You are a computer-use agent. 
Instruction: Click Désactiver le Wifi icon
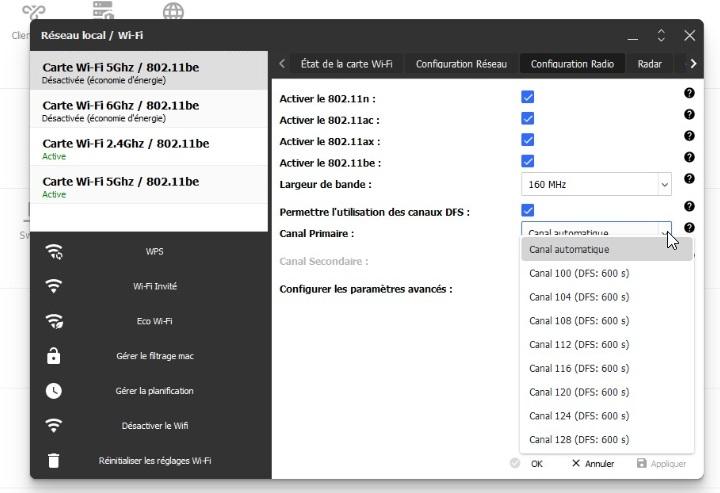(54, 426)
